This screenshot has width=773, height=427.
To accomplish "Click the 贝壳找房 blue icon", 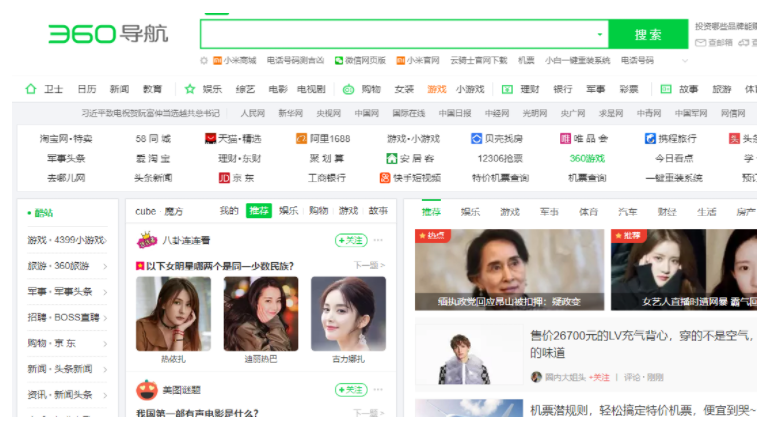I will (x=476, y=139).
